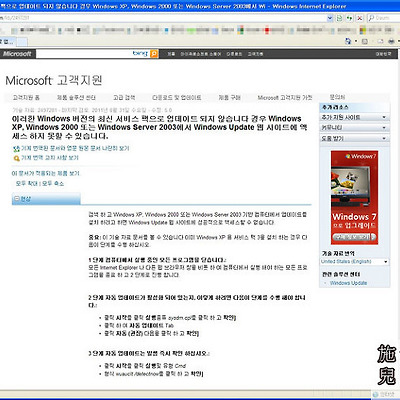The image size is (400, 400).
Task: Click the 기술 자료 번역 sidebar label
Action: click(x=338, y=254)
